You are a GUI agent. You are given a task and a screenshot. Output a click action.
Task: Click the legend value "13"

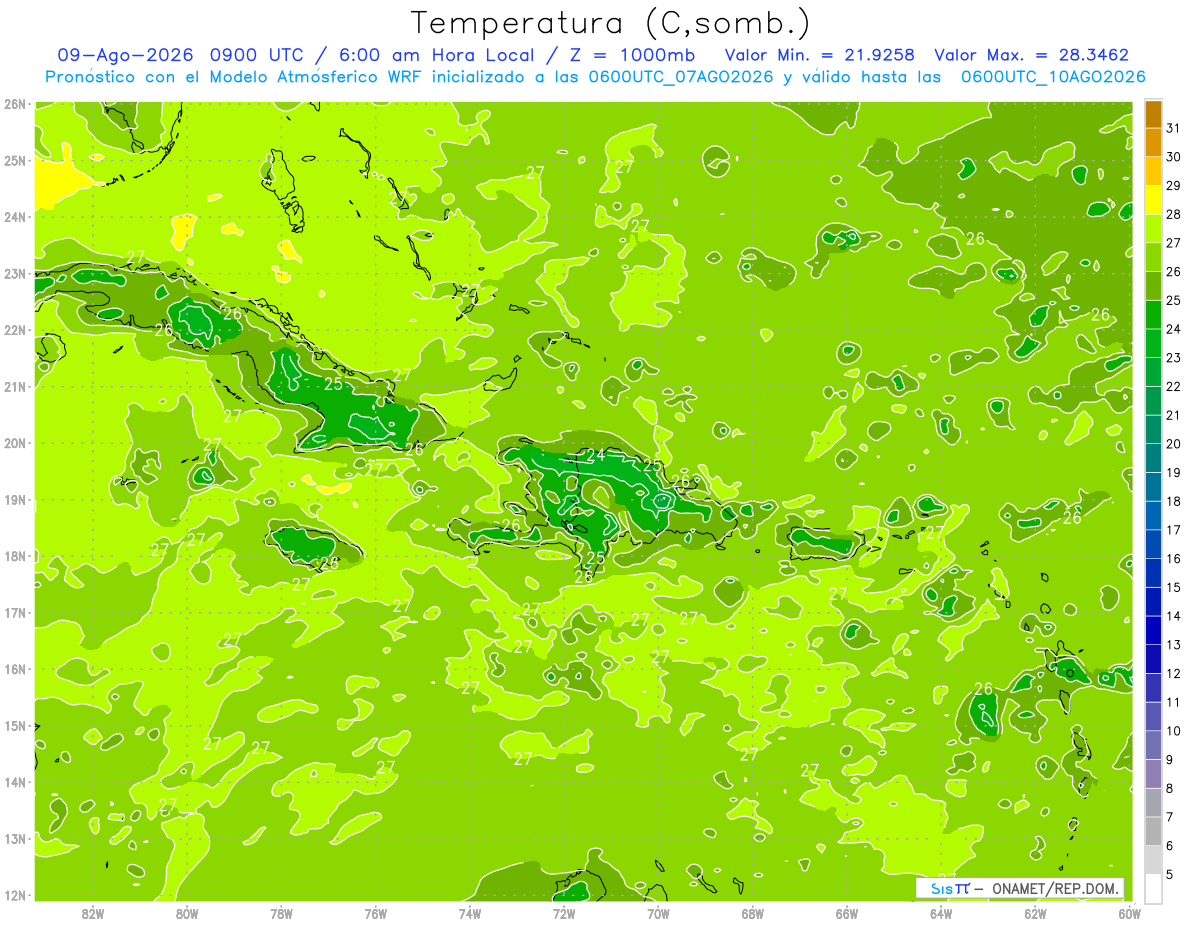click(1173, 644)
